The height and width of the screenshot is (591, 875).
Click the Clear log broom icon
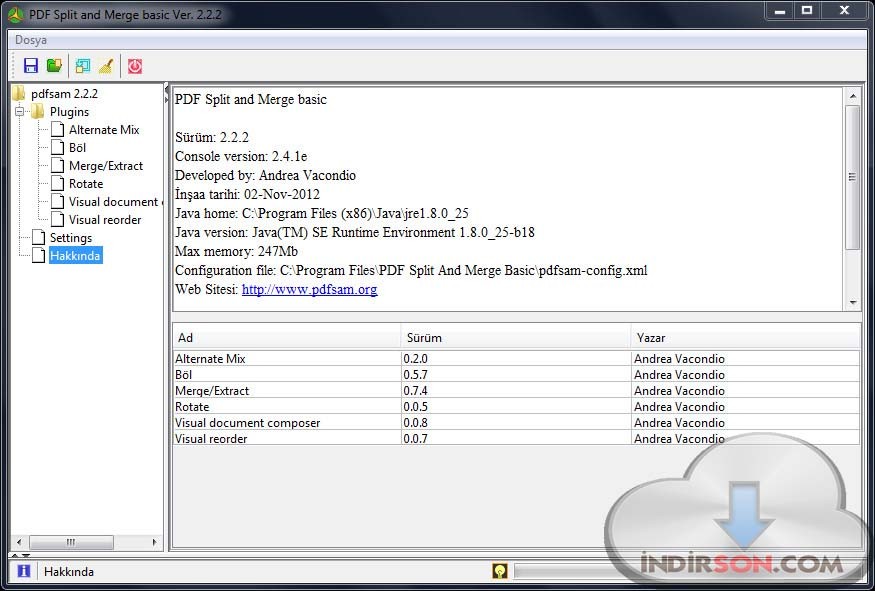point(106,66)
